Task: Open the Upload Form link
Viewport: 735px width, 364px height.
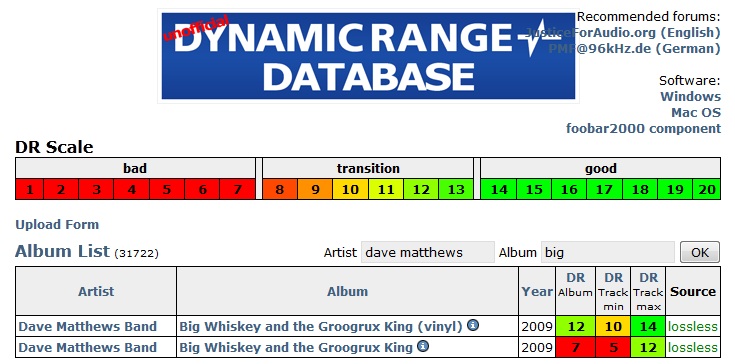Action: click(57, 224)
